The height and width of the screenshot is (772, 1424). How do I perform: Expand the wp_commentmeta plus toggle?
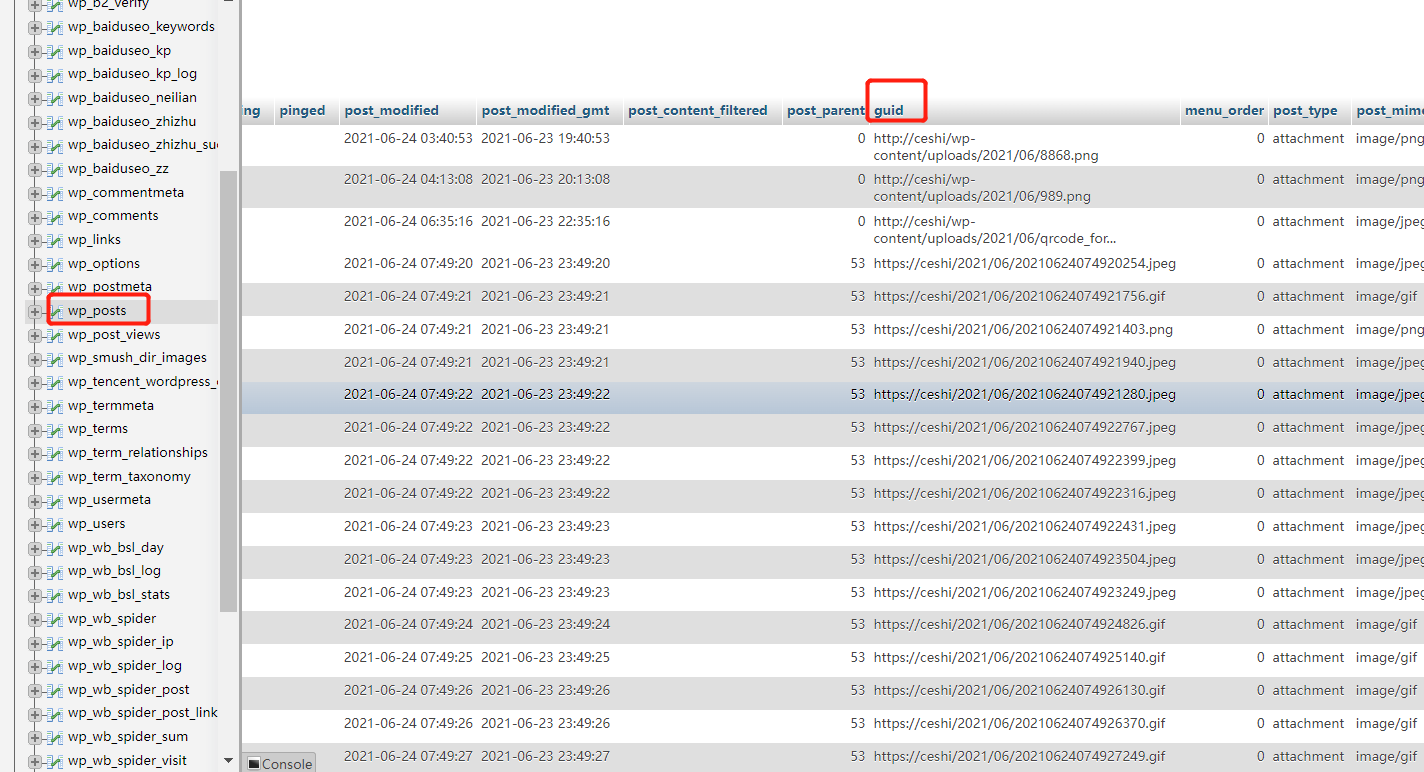click(35, 193)
